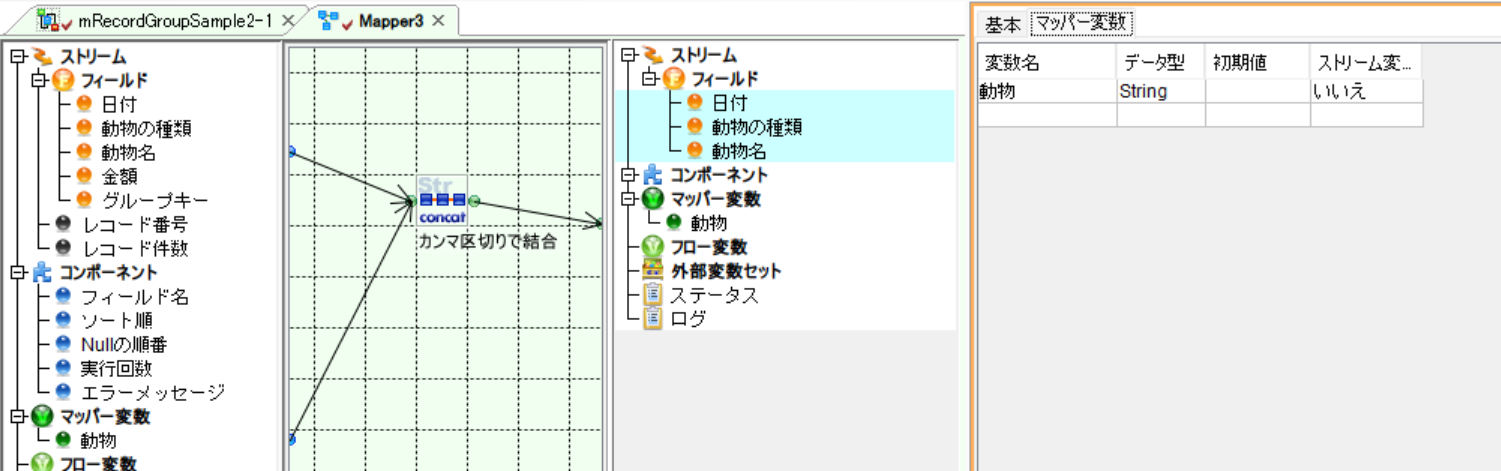Screen dimensions: 1501x471
Task: Click the ステータス document icon
Action: tap(652, 295)
